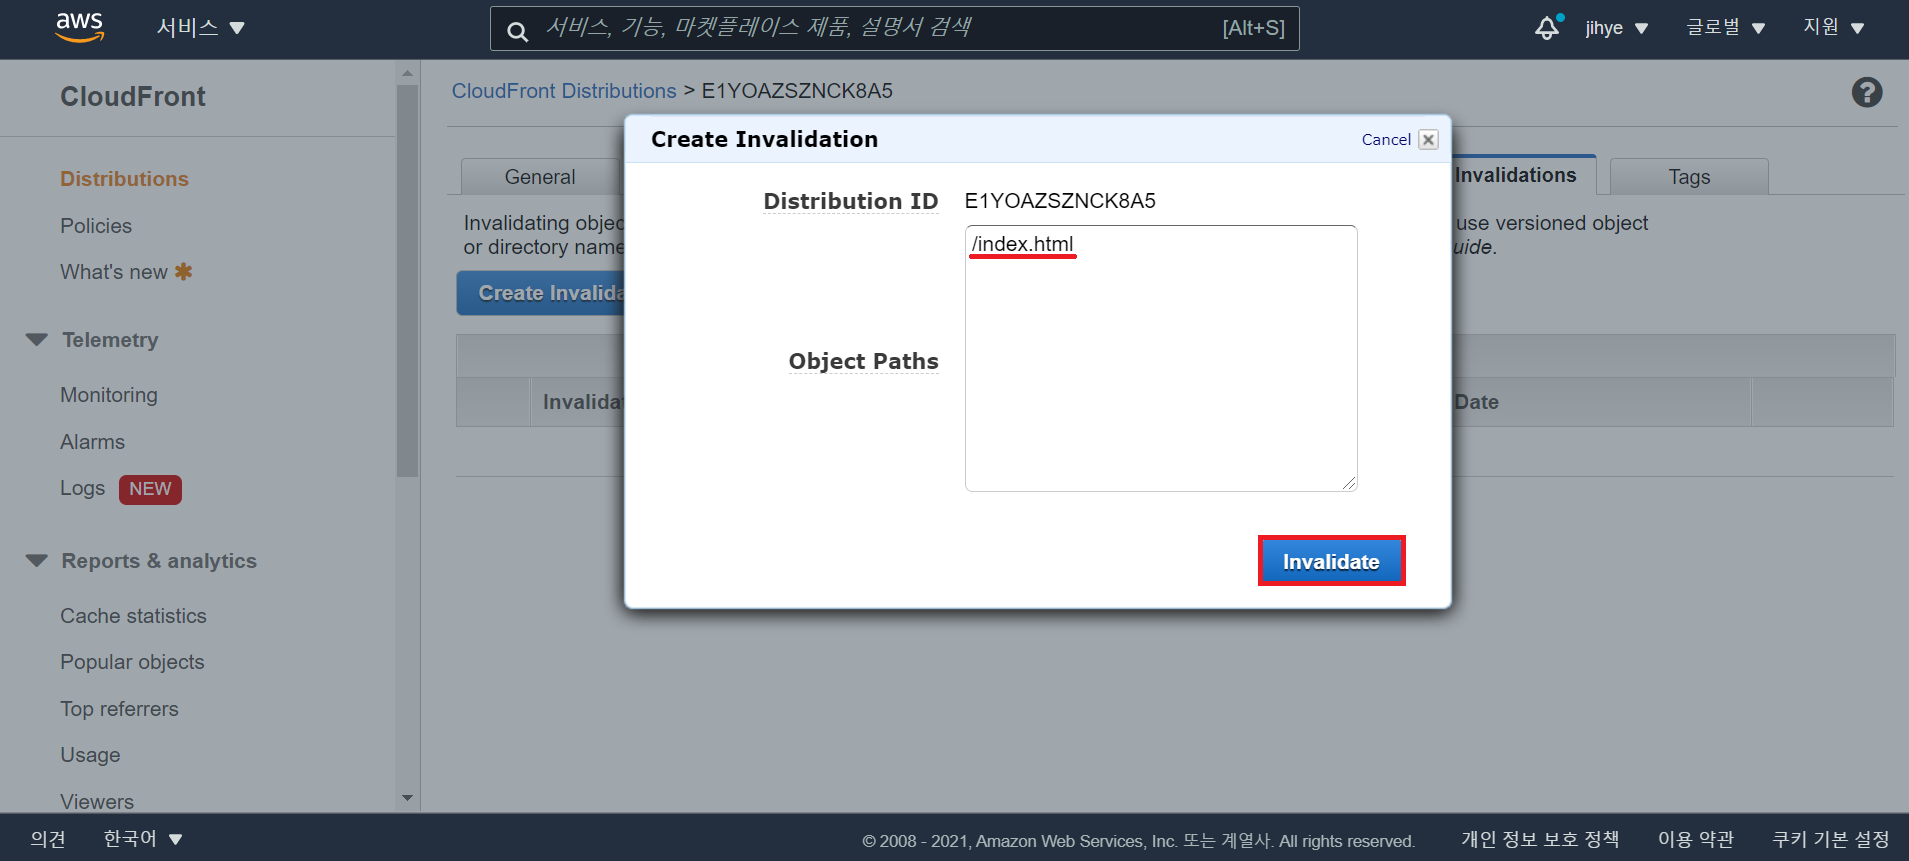Click the Date column header
The image size is (1909, 861).
[1476, 402]
